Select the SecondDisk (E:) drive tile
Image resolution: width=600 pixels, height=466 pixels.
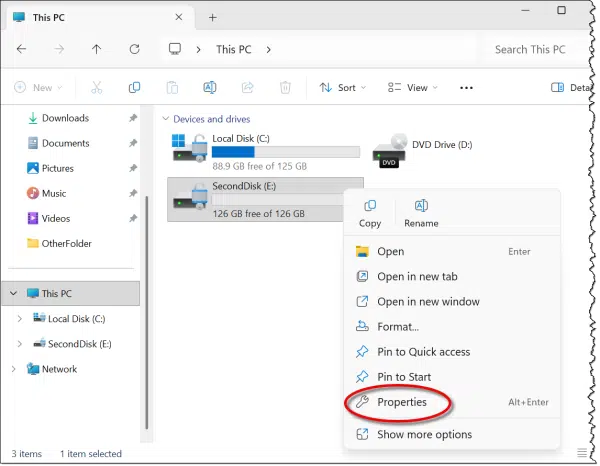tap(255, 200)
